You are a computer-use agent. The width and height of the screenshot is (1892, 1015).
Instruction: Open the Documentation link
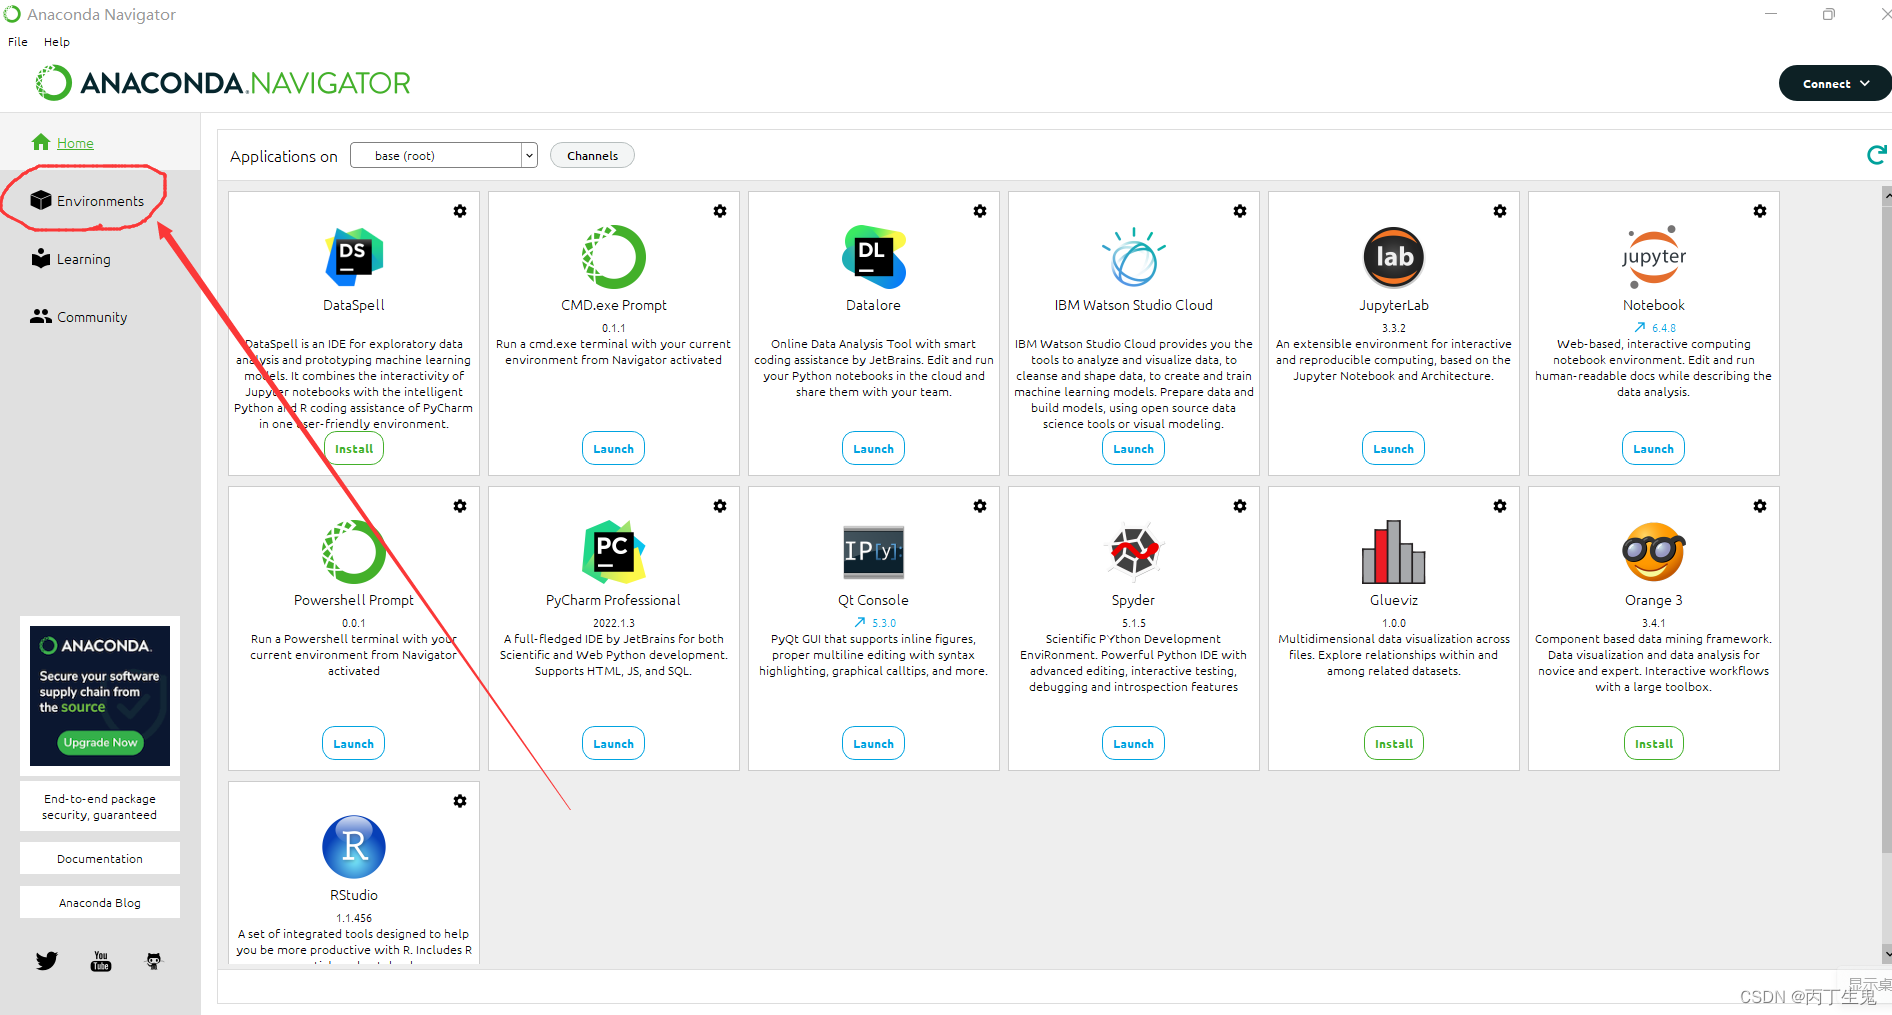(100, 859)
